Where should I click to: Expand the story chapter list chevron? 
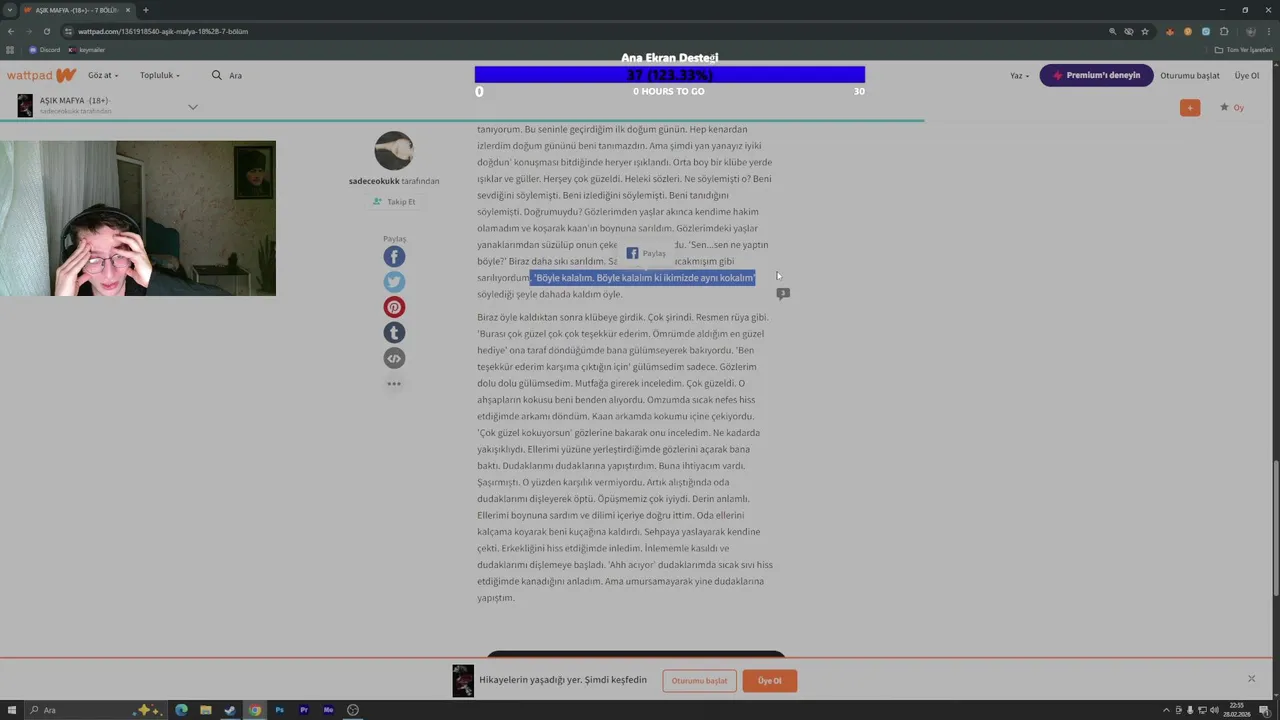click(193, 107)
